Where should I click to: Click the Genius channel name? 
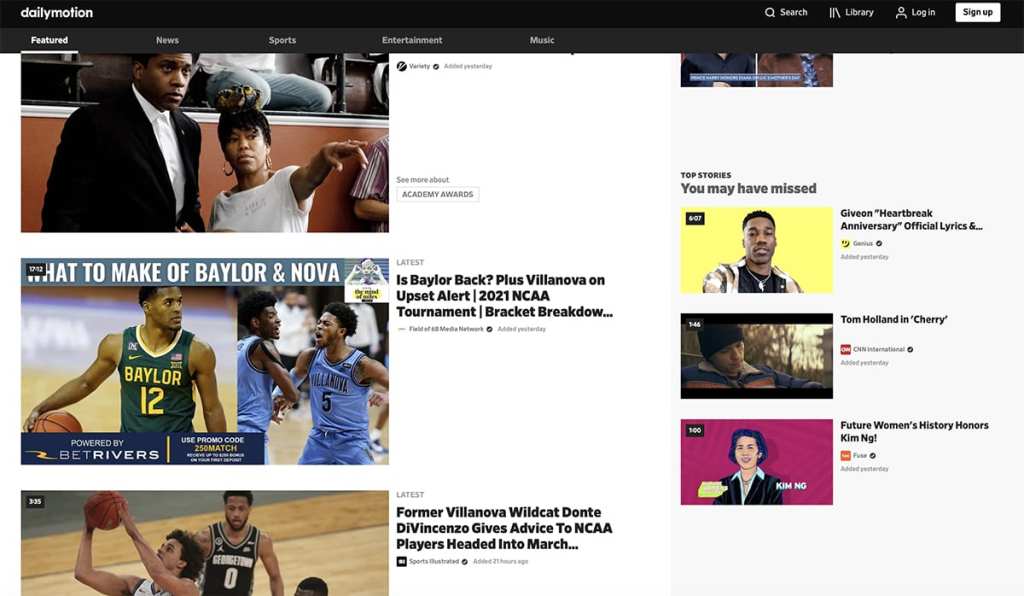click(x=863, y=243)
